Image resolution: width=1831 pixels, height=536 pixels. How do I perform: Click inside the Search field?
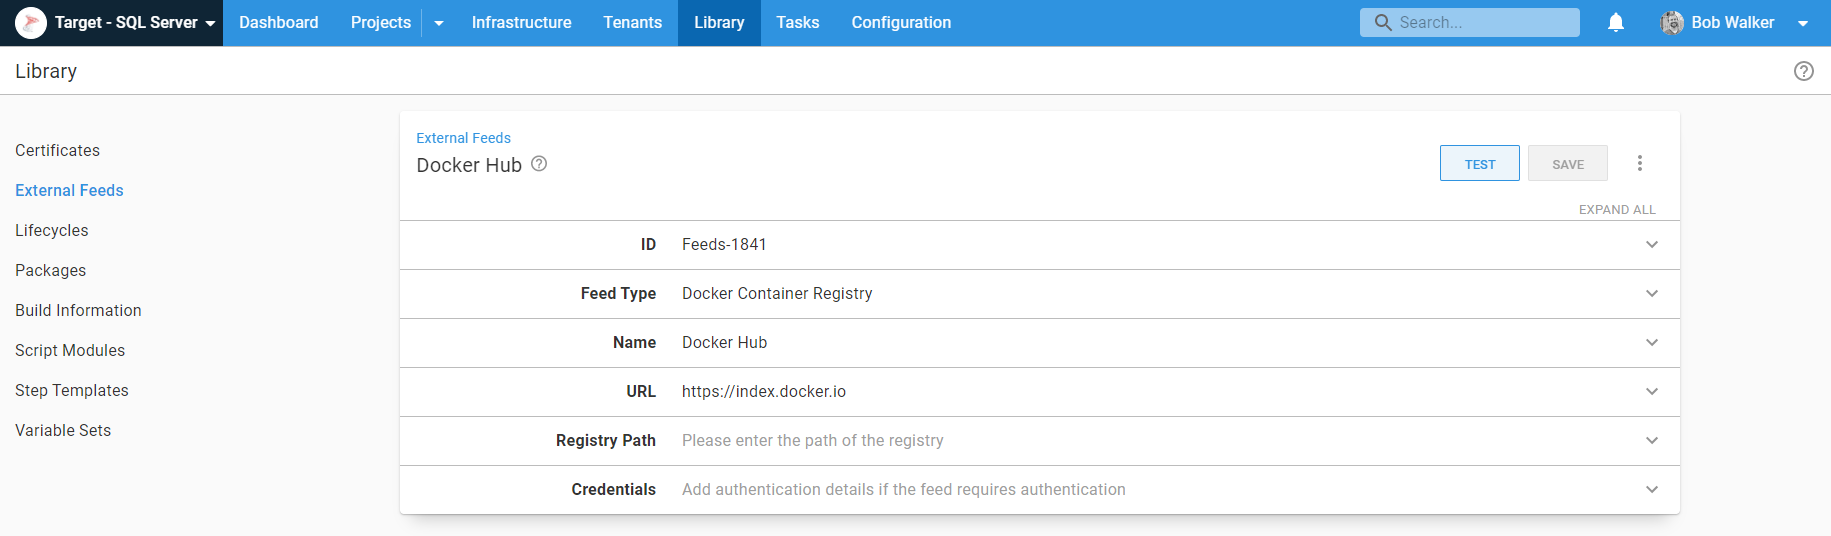point(1470,22)
